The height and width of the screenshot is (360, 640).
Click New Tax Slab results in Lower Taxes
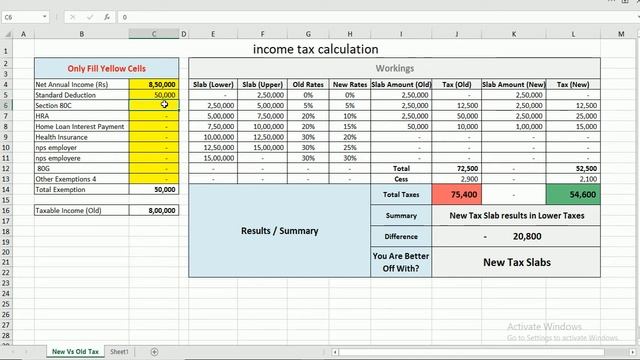[516, 216]
